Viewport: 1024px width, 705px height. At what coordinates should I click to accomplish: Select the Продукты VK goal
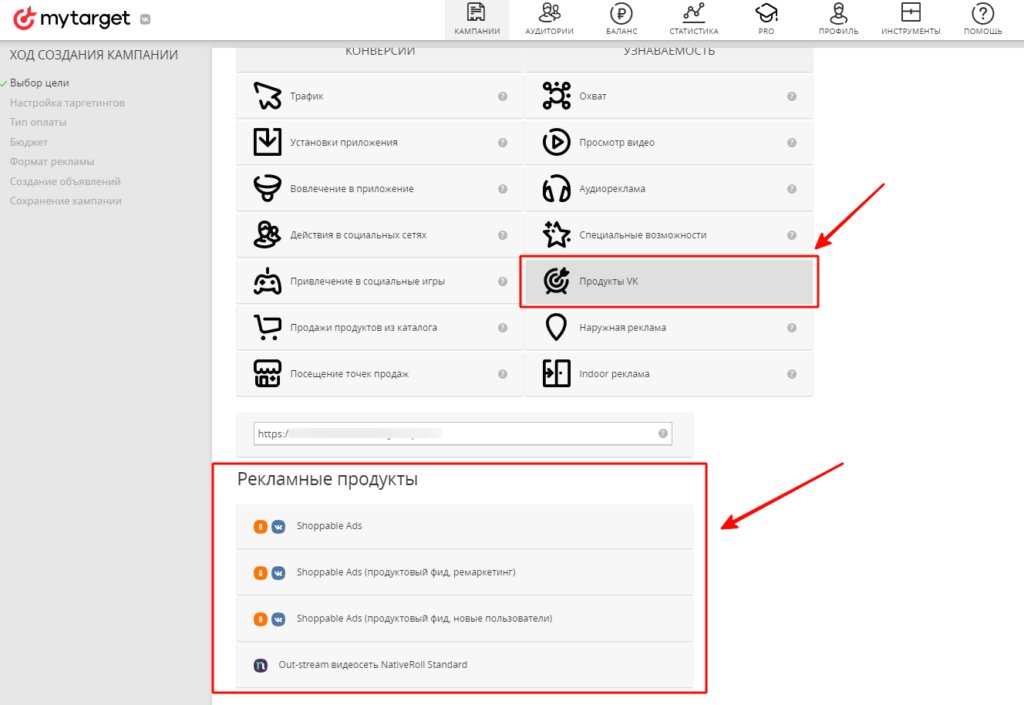(x=669, y=281)
